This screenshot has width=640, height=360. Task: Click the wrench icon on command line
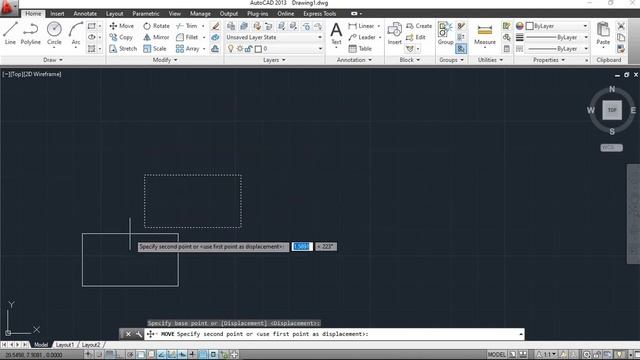point(139,334)
